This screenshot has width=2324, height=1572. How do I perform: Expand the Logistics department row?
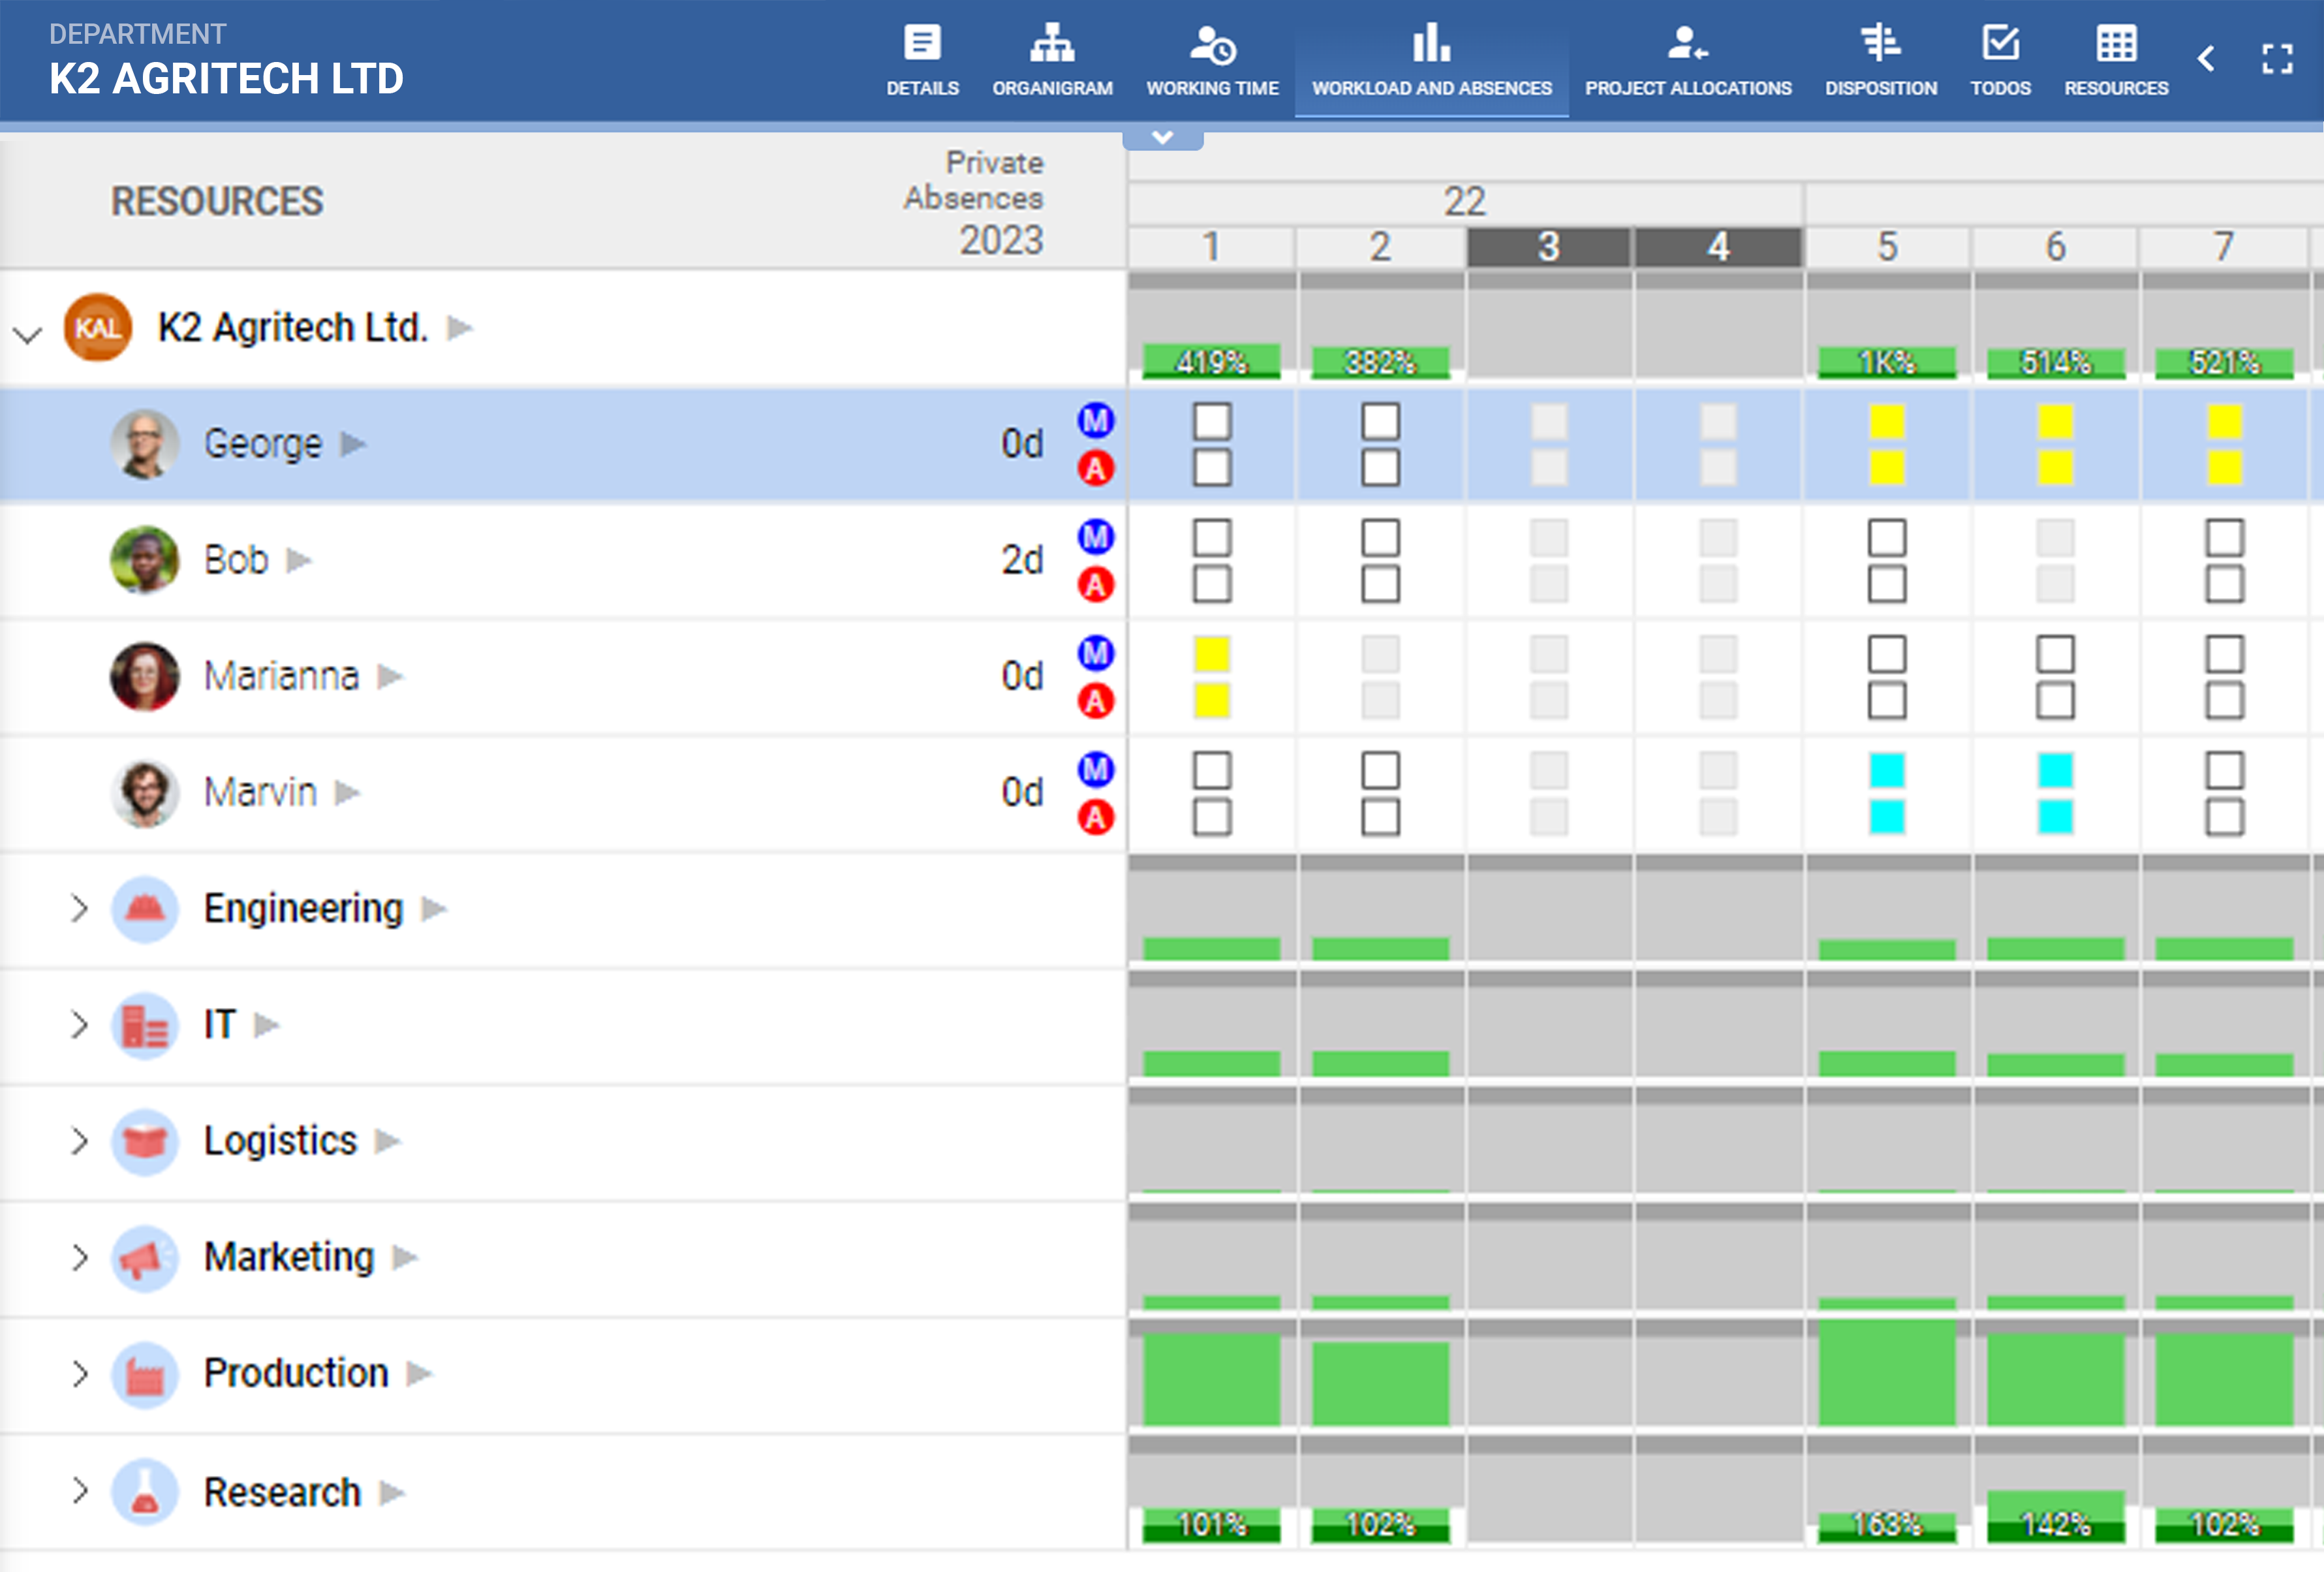[80, 1141]
